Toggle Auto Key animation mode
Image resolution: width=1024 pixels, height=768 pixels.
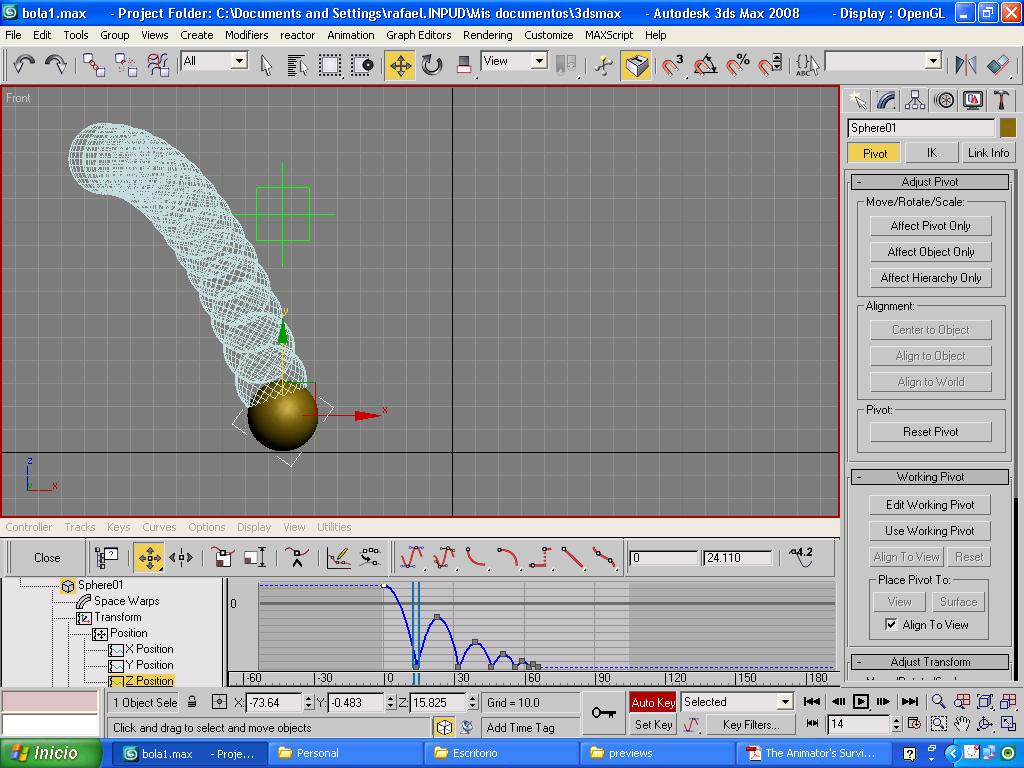[653, 702]
